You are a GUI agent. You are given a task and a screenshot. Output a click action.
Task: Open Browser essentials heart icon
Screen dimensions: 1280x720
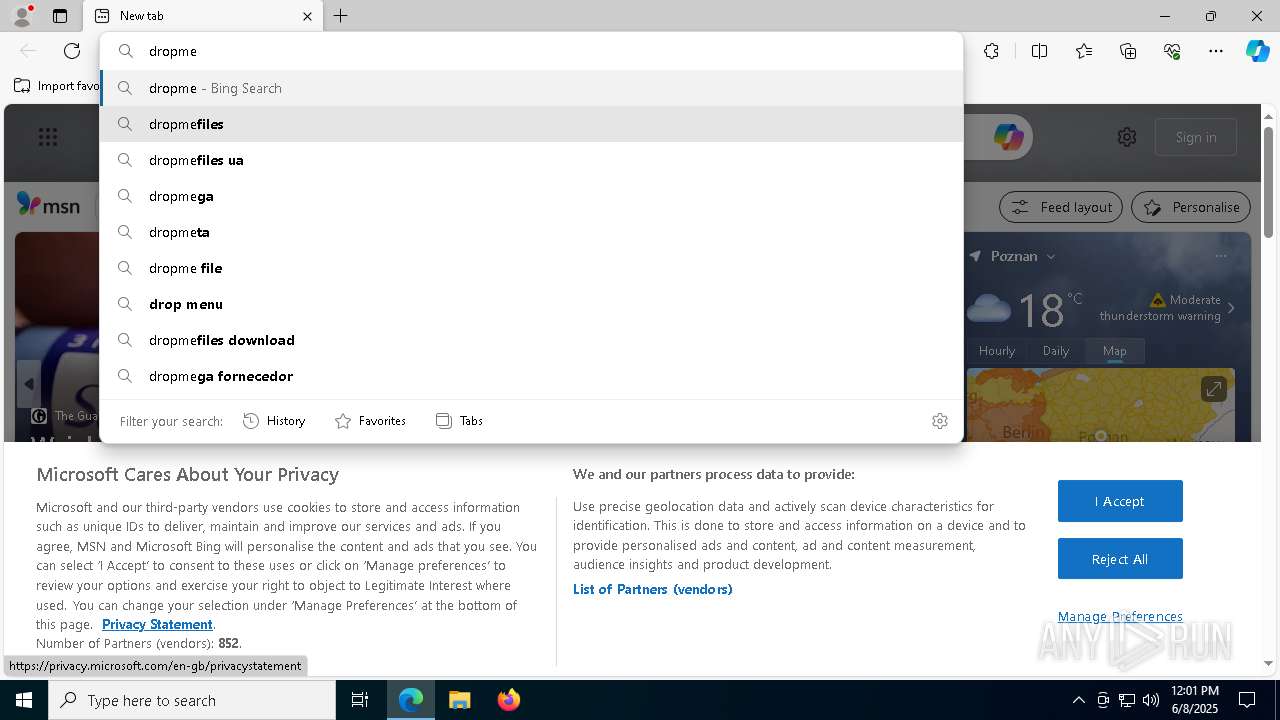[x=1172, y=51]
